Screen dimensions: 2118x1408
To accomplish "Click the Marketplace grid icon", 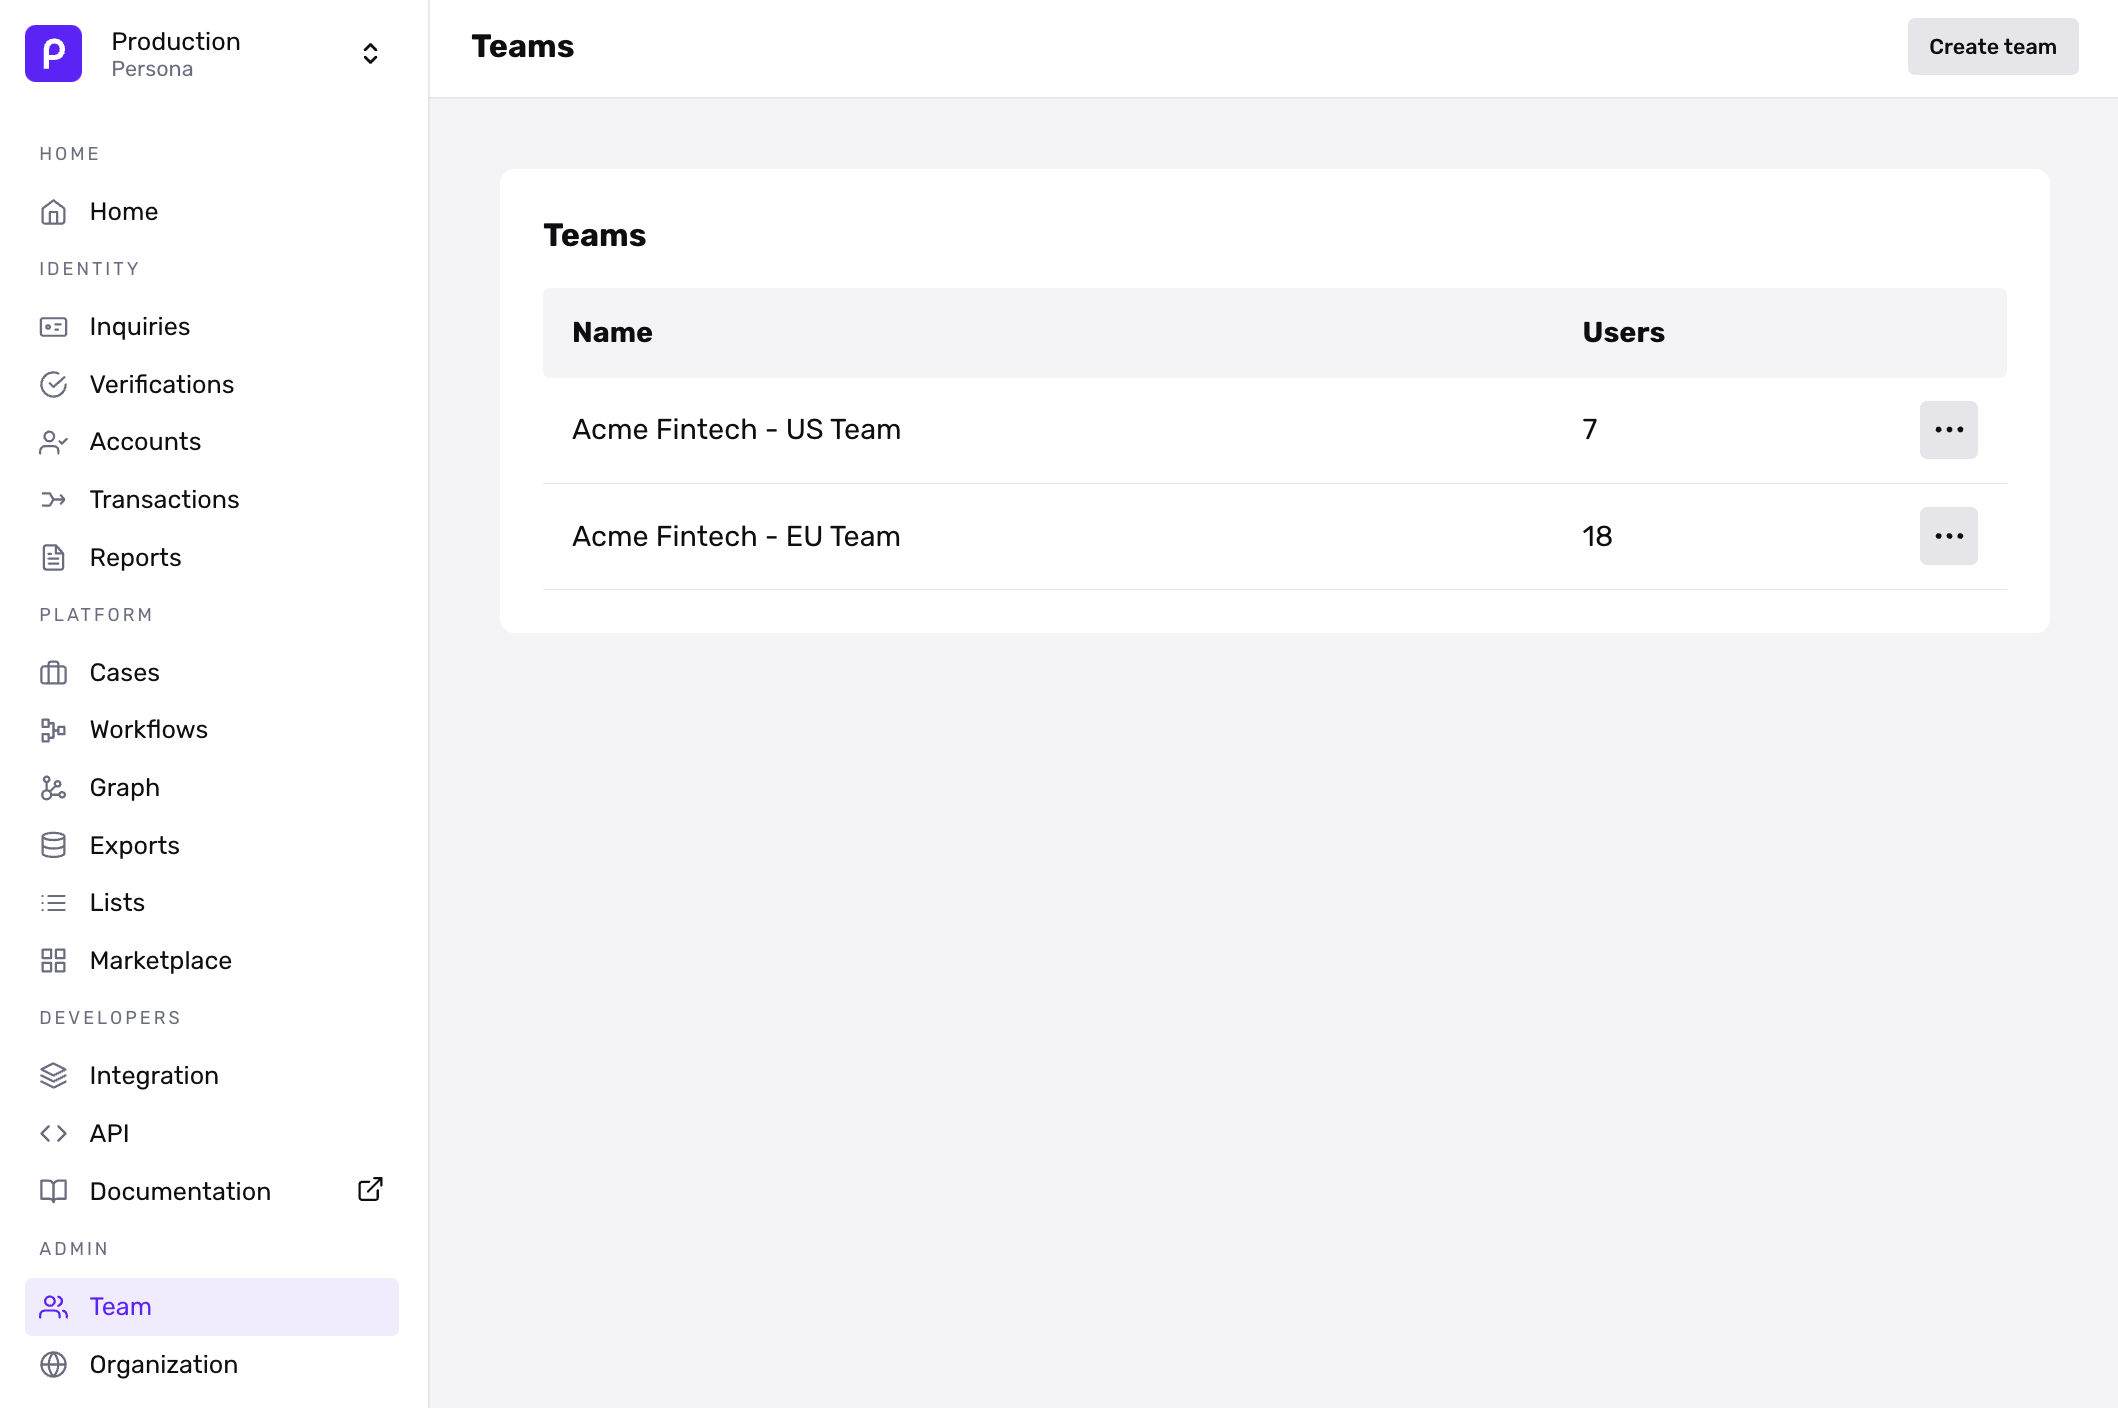I will [53, 961].
